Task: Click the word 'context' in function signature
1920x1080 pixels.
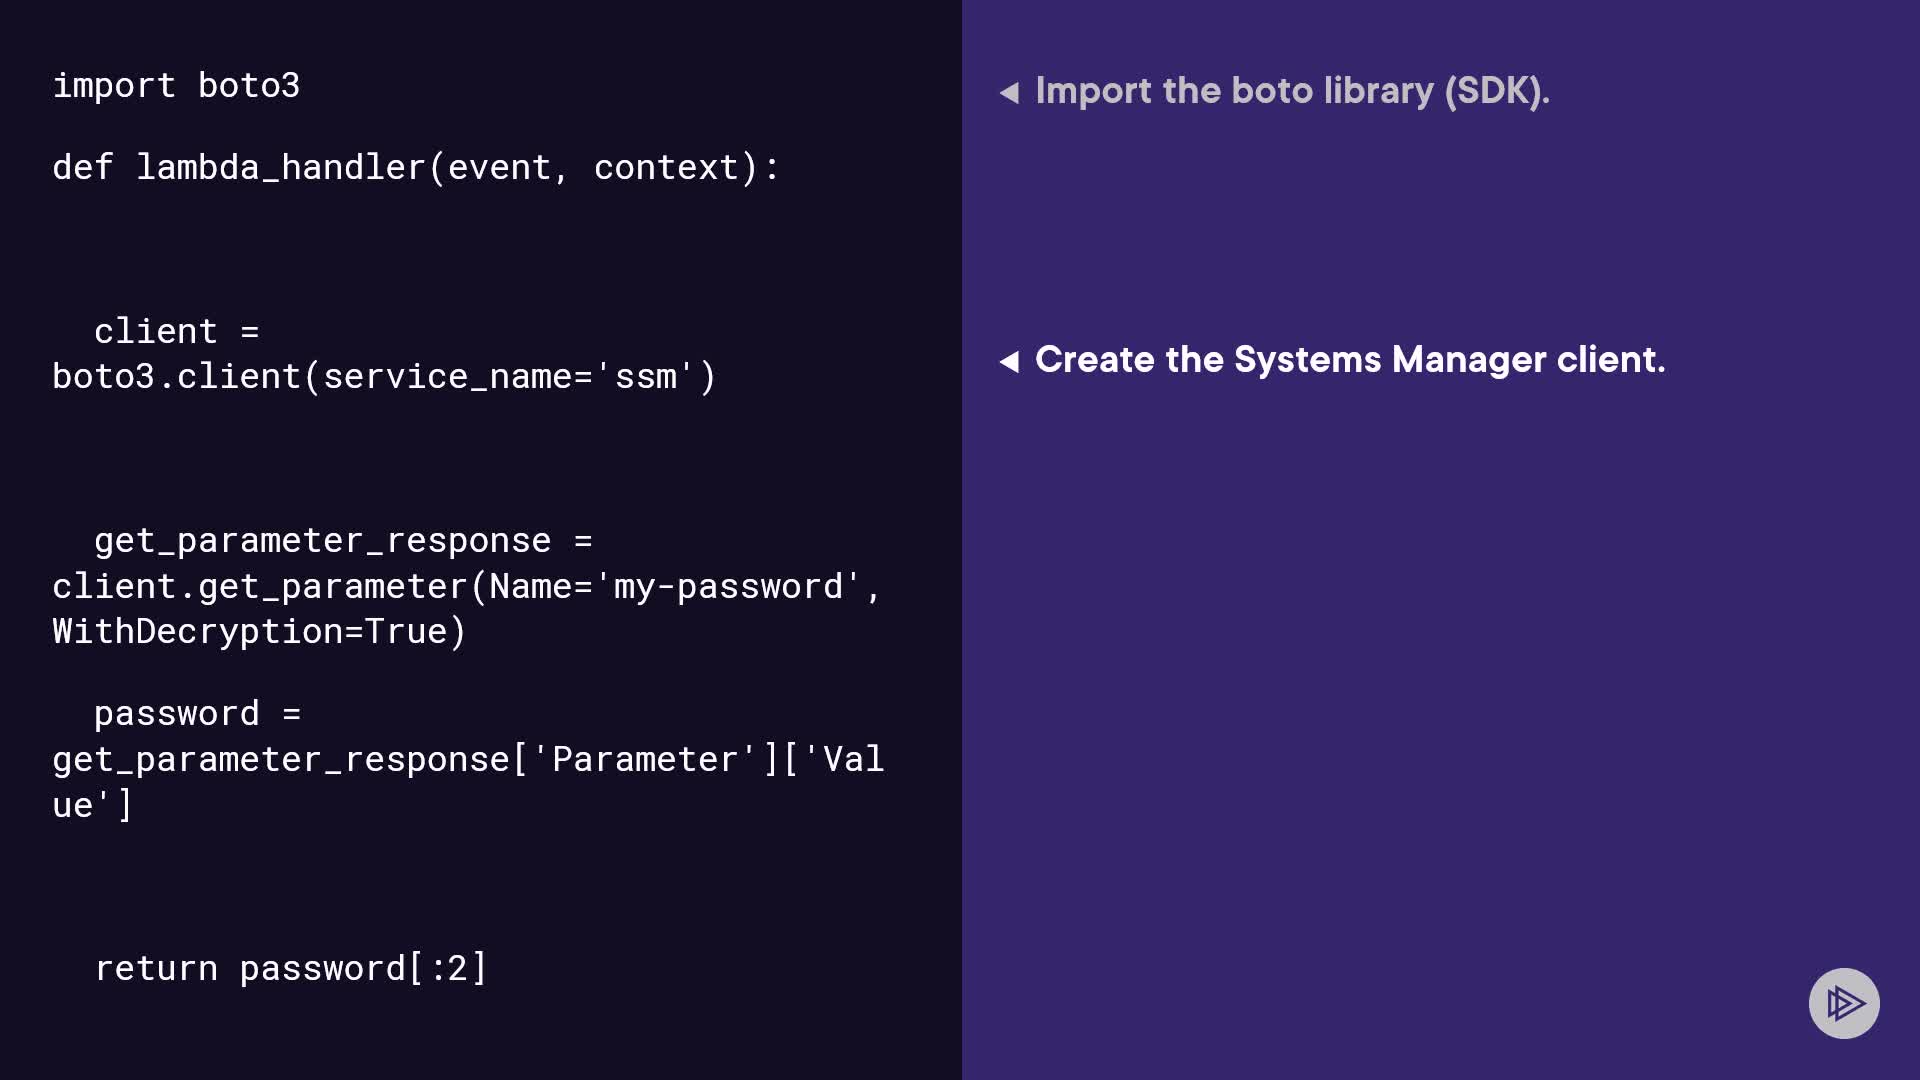Action: pyautogui.click(x=666, y=168)
